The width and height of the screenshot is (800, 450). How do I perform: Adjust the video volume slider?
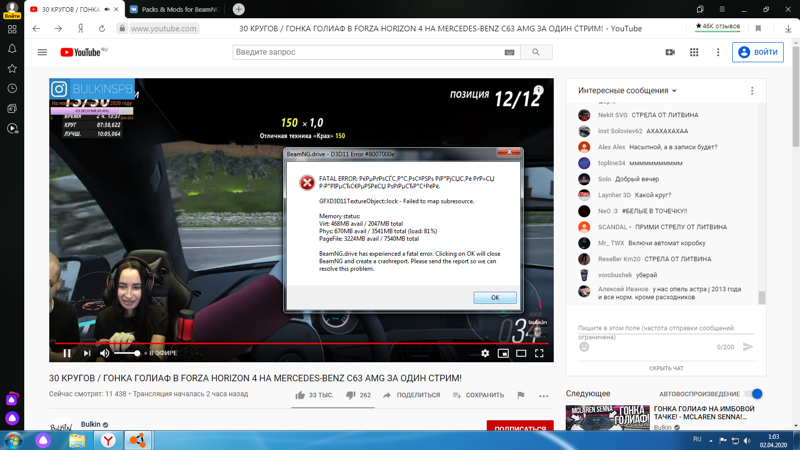127,353
